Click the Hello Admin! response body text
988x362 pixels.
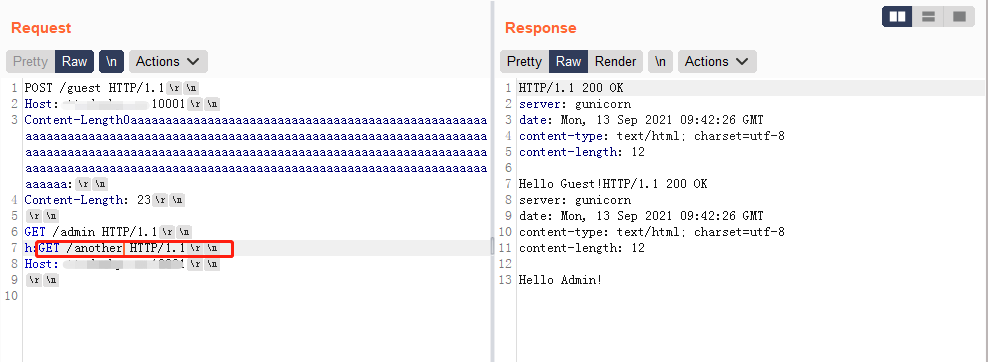(560, 280)
